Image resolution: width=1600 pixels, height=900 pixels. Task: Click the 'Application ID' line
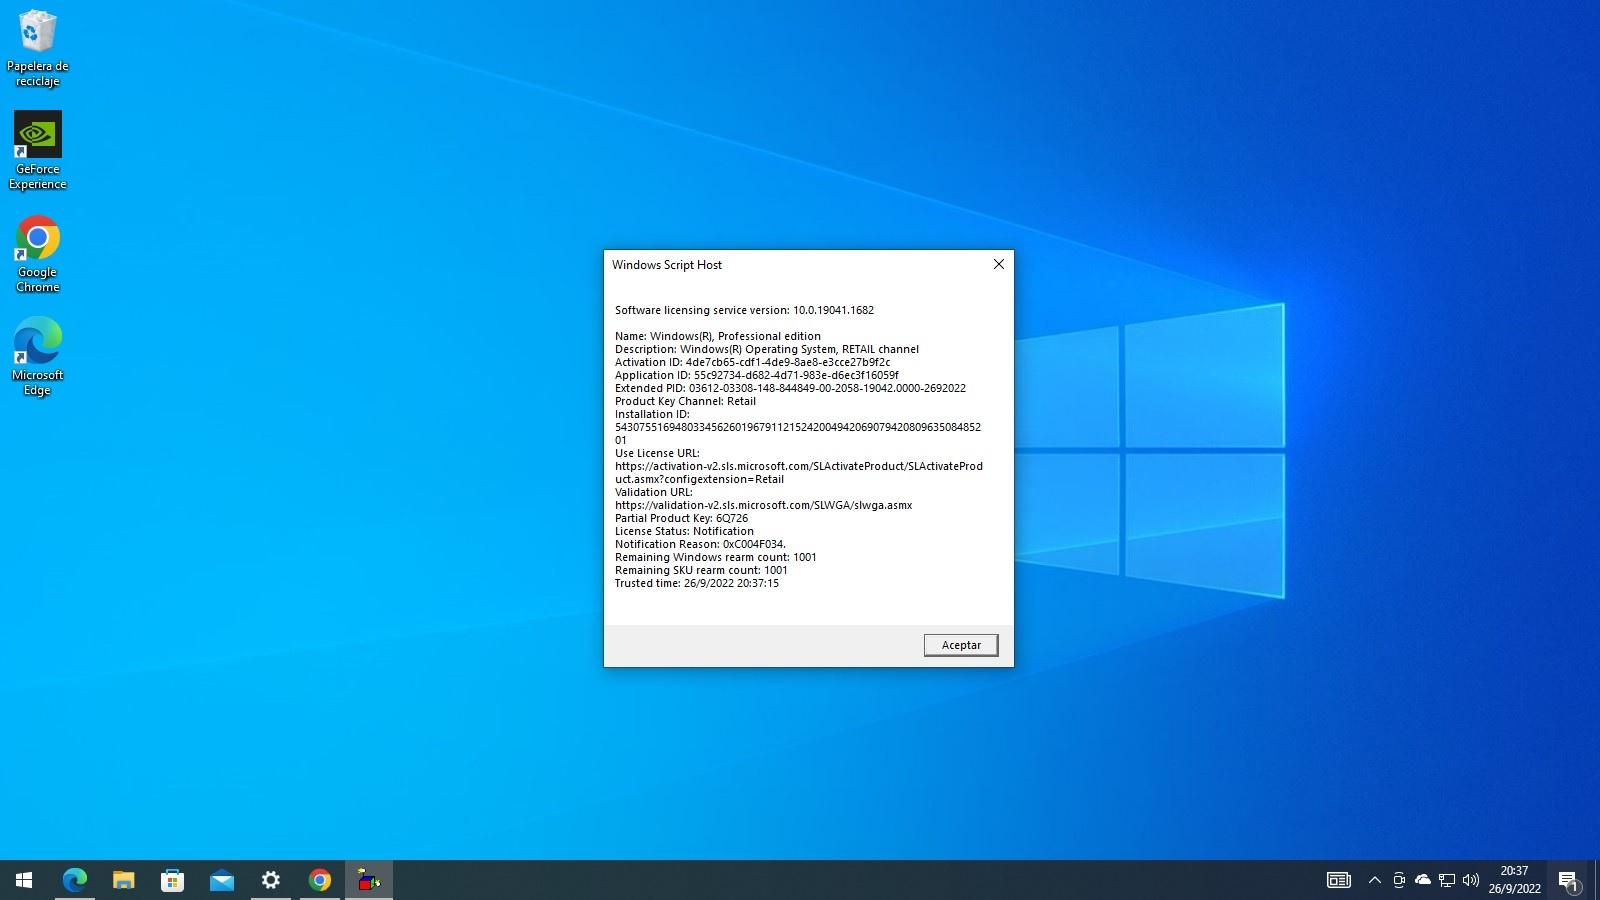pyautogui.click(x=756, y=375)
